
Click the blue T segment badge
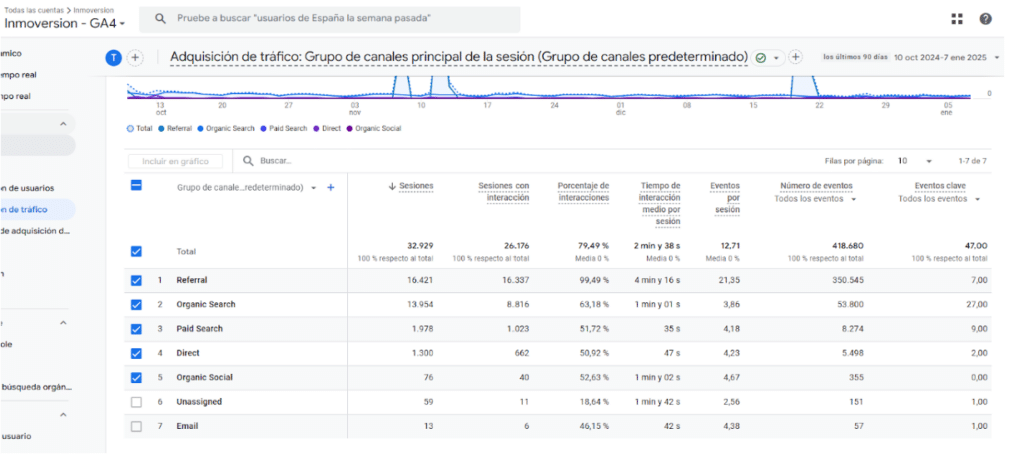pyautogui.click(x=113, y=58)
